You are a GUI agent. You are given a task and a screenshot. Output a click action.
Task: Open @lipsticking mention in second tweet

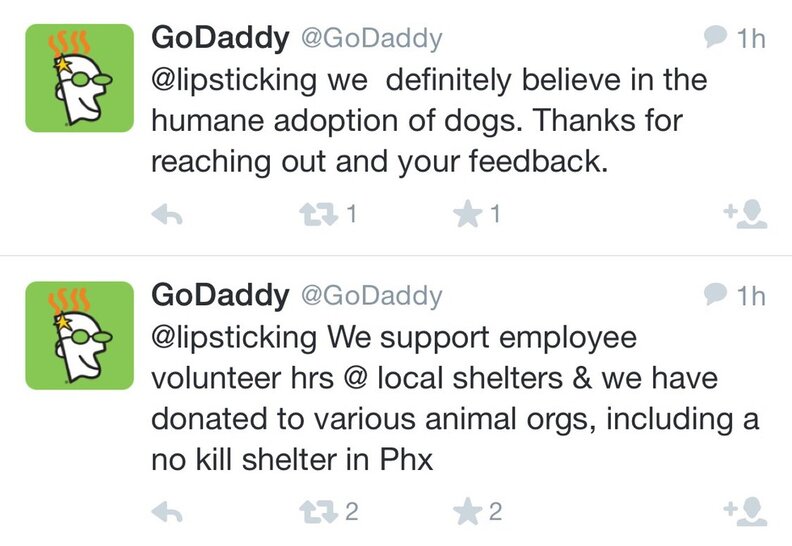click(x=234, y=337)
